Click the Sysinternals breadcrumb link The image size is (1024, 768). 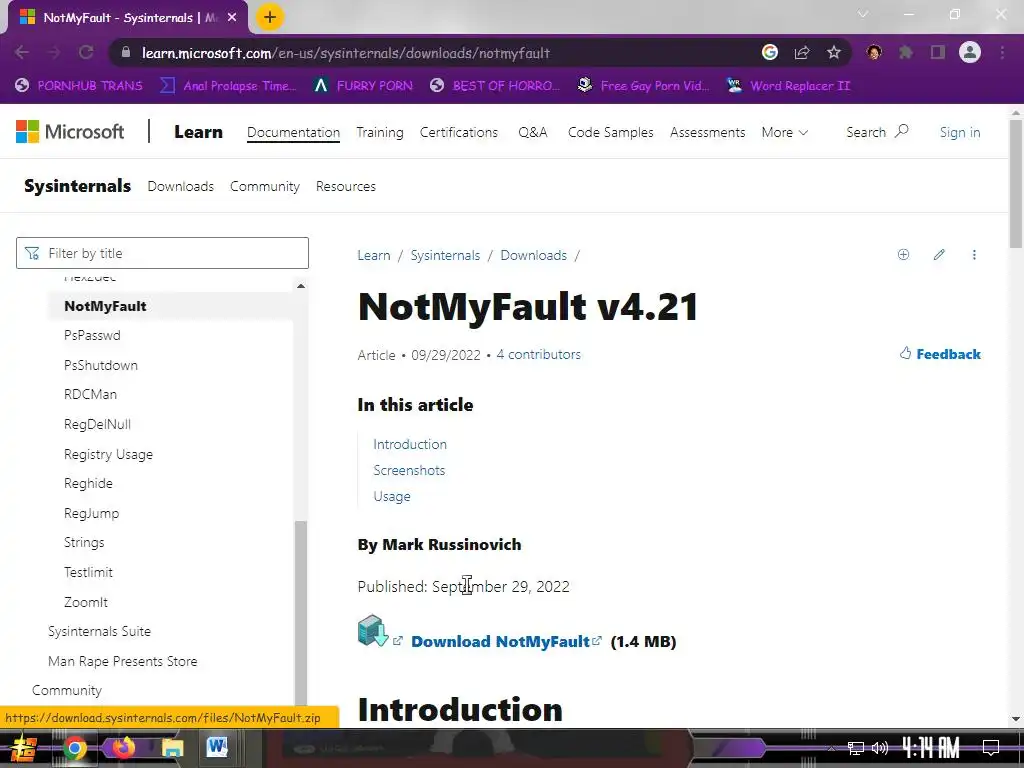coord(445,255)
